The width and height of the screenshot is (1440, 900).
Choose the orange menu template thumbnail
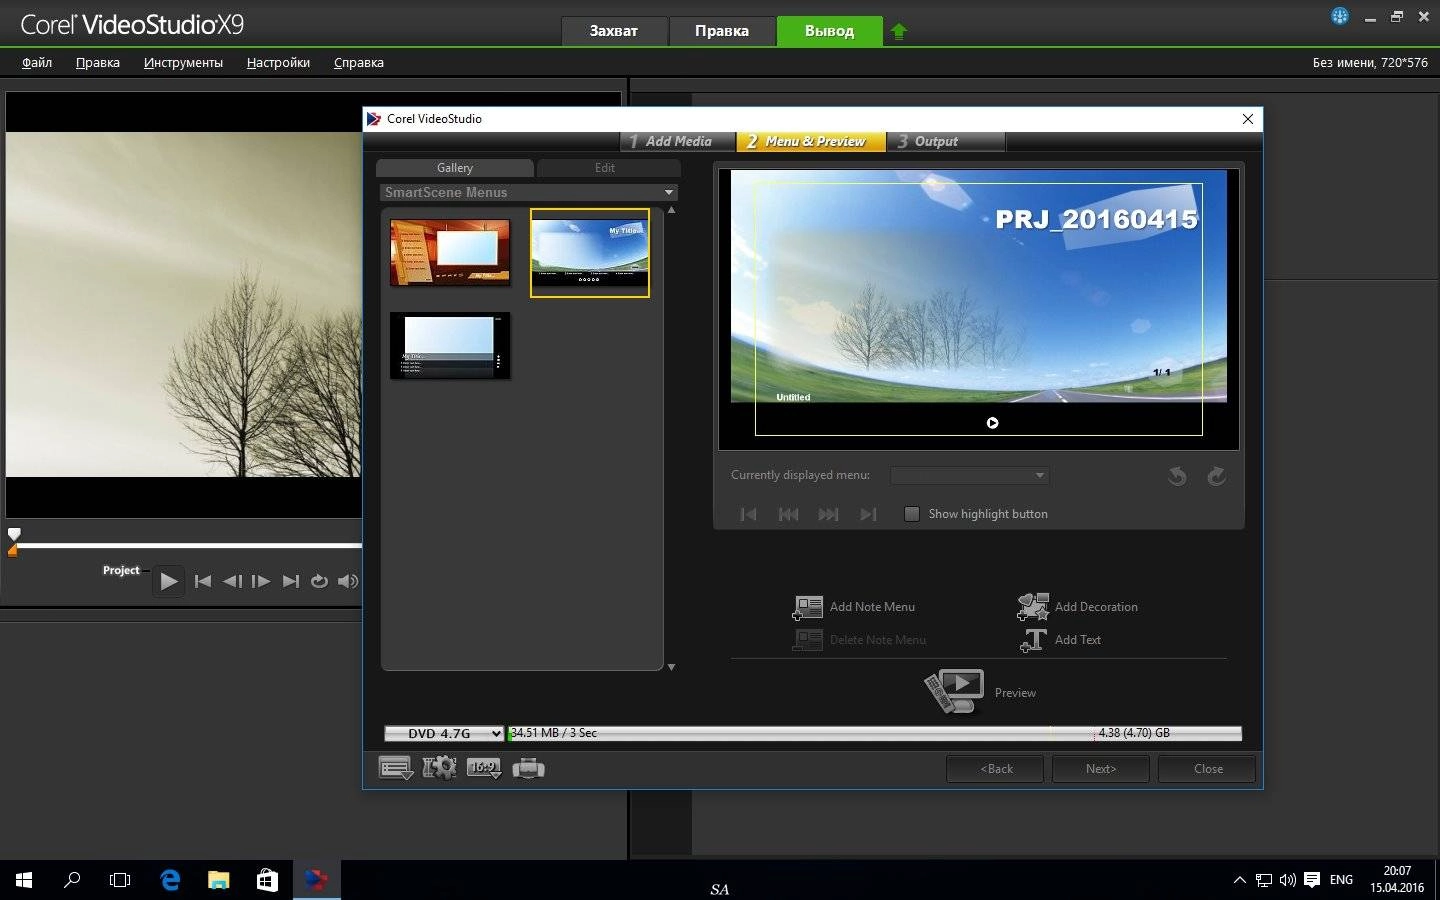click(450, 253)
